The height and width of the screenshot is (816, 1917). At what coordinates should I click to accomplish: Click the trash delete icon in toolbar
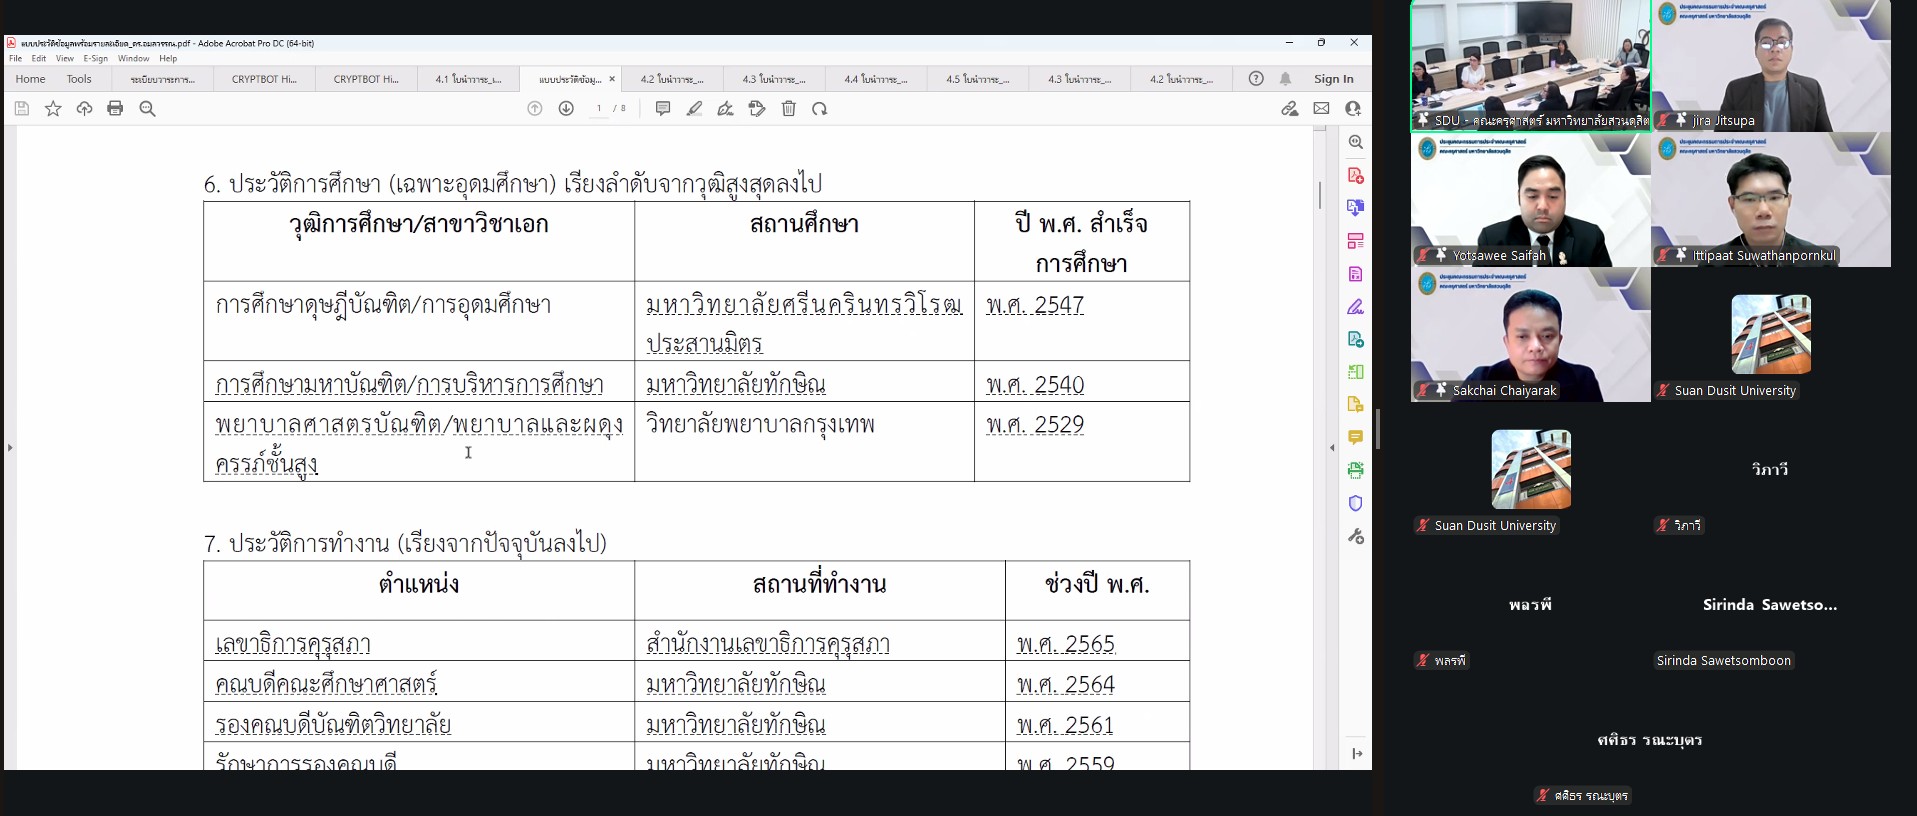pos(788,108)
